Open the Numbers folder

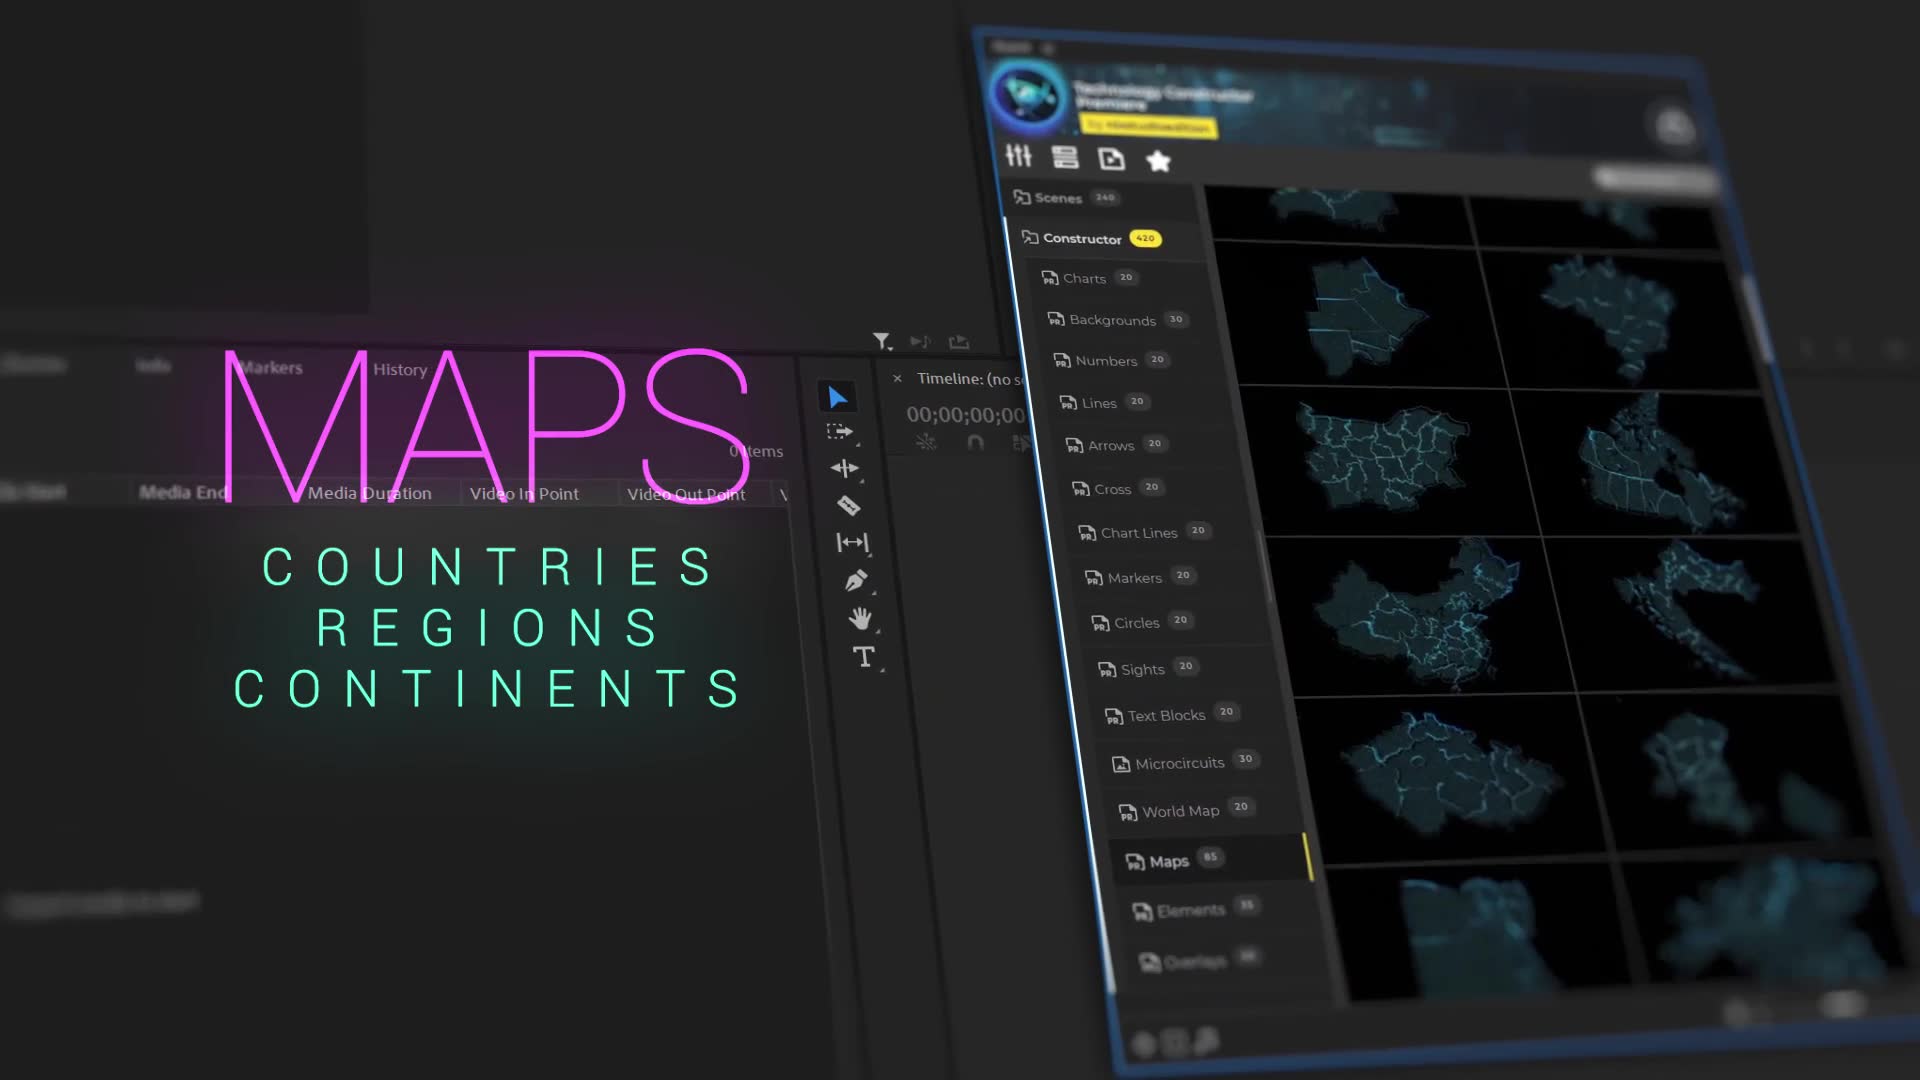[x=1110, y=361]
